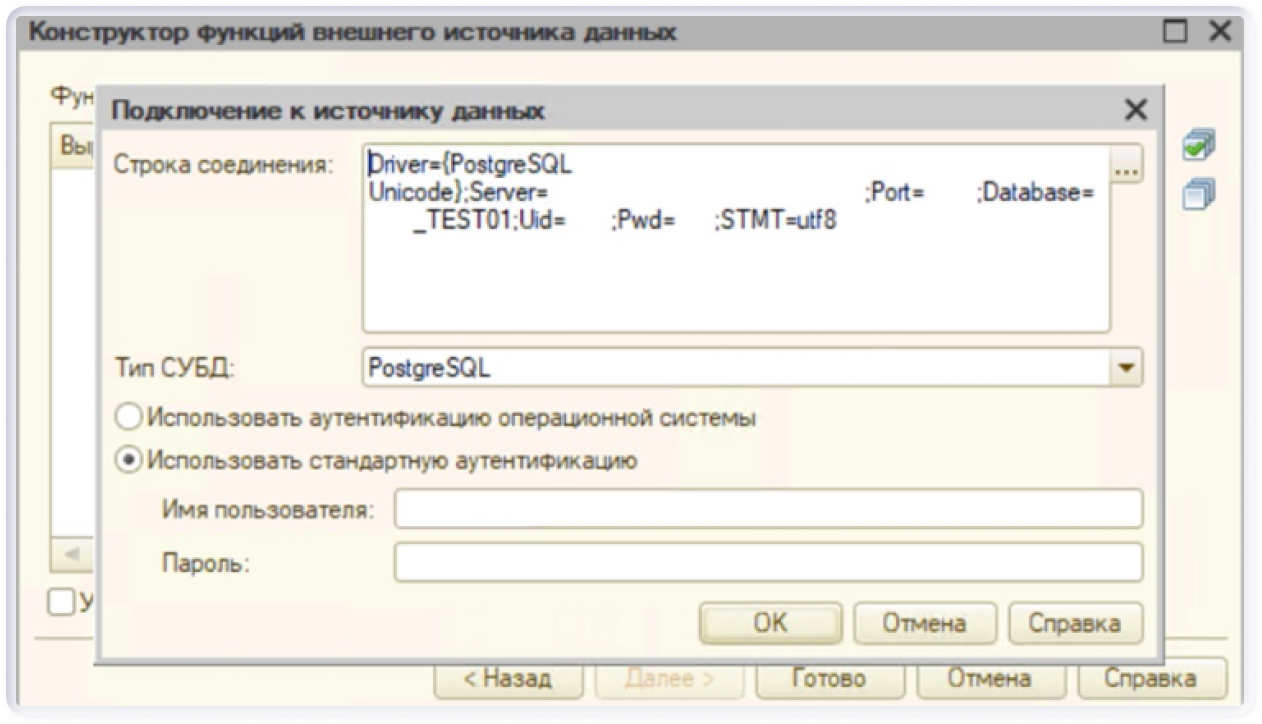Go back with the Назад button
The width and height of the screenshot is (1262, 724).
pos(507,679)
